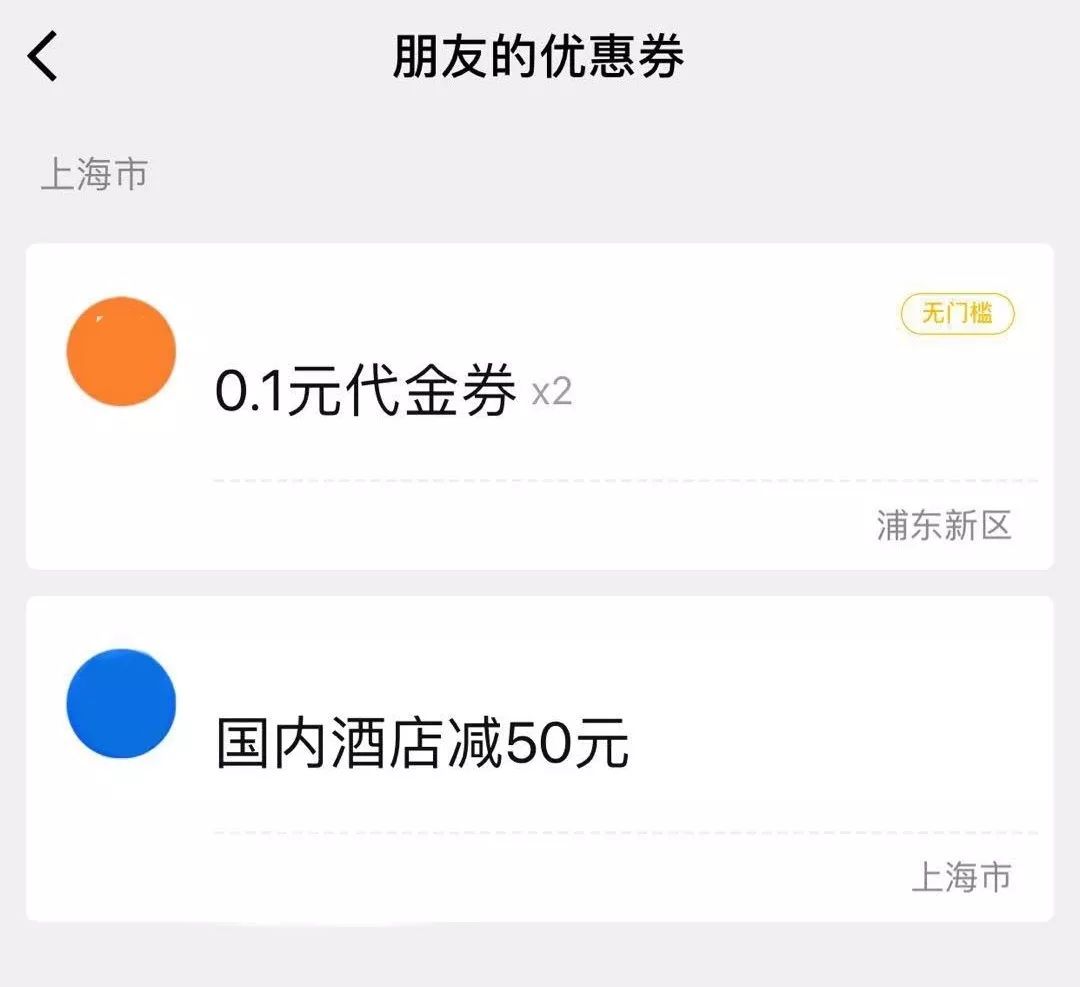Open the 国内酒店减50元 coupon title

coord(422,744)
